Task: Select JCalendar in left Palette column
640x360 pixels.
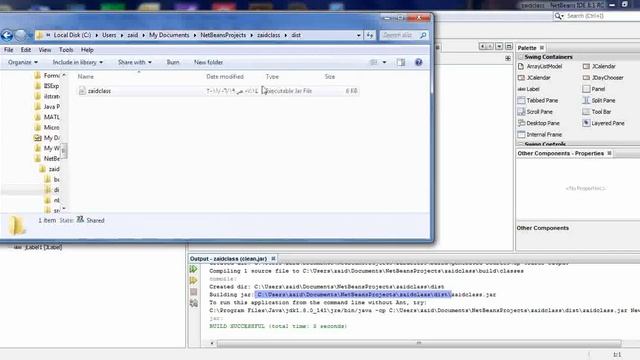Action: pos(534,78)
